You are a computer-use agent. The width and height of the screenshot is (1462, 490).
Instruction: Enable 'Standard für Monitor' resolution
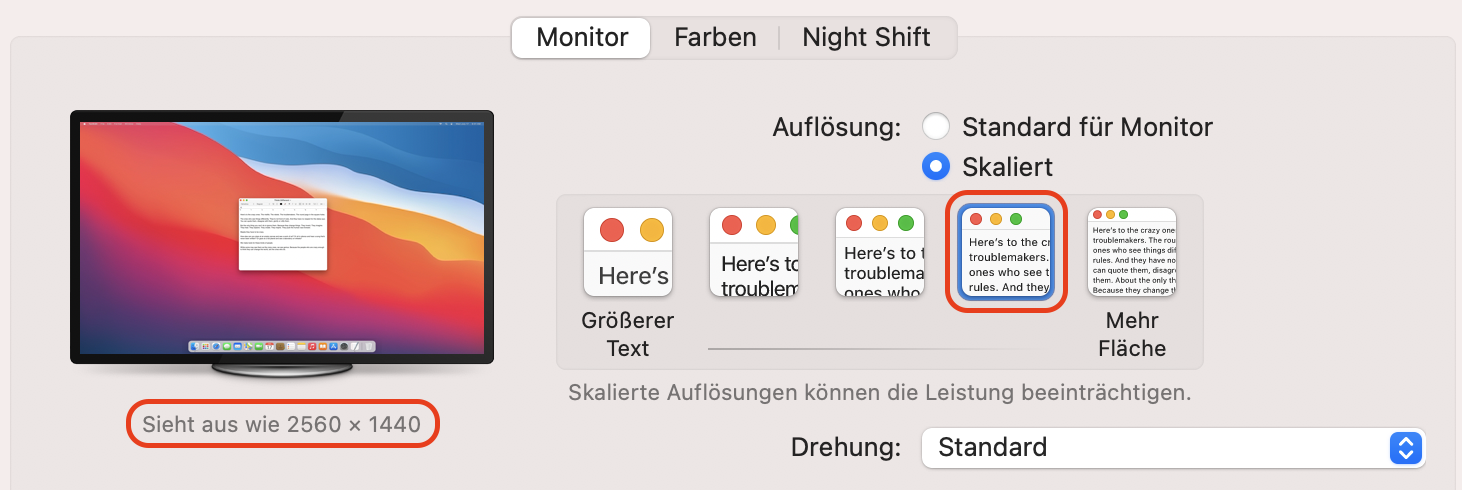[x=936, y=127]
